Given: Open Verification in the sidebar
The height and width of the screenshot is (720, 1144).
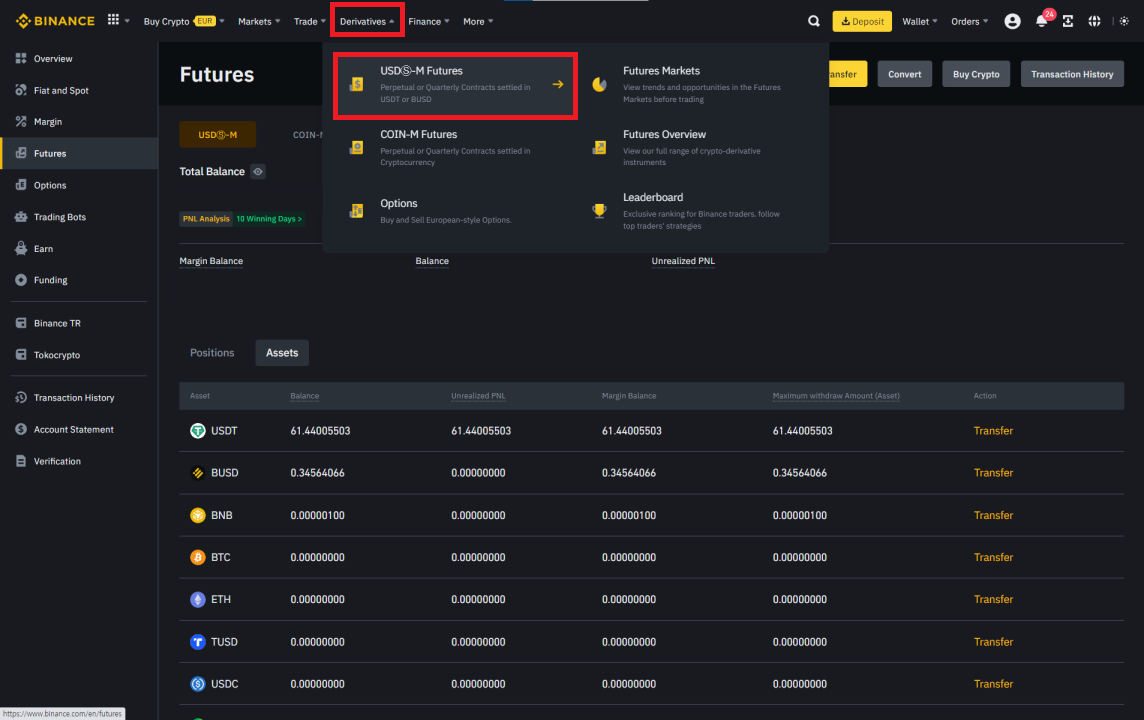Looking at the screenshot, I should 79,461.
